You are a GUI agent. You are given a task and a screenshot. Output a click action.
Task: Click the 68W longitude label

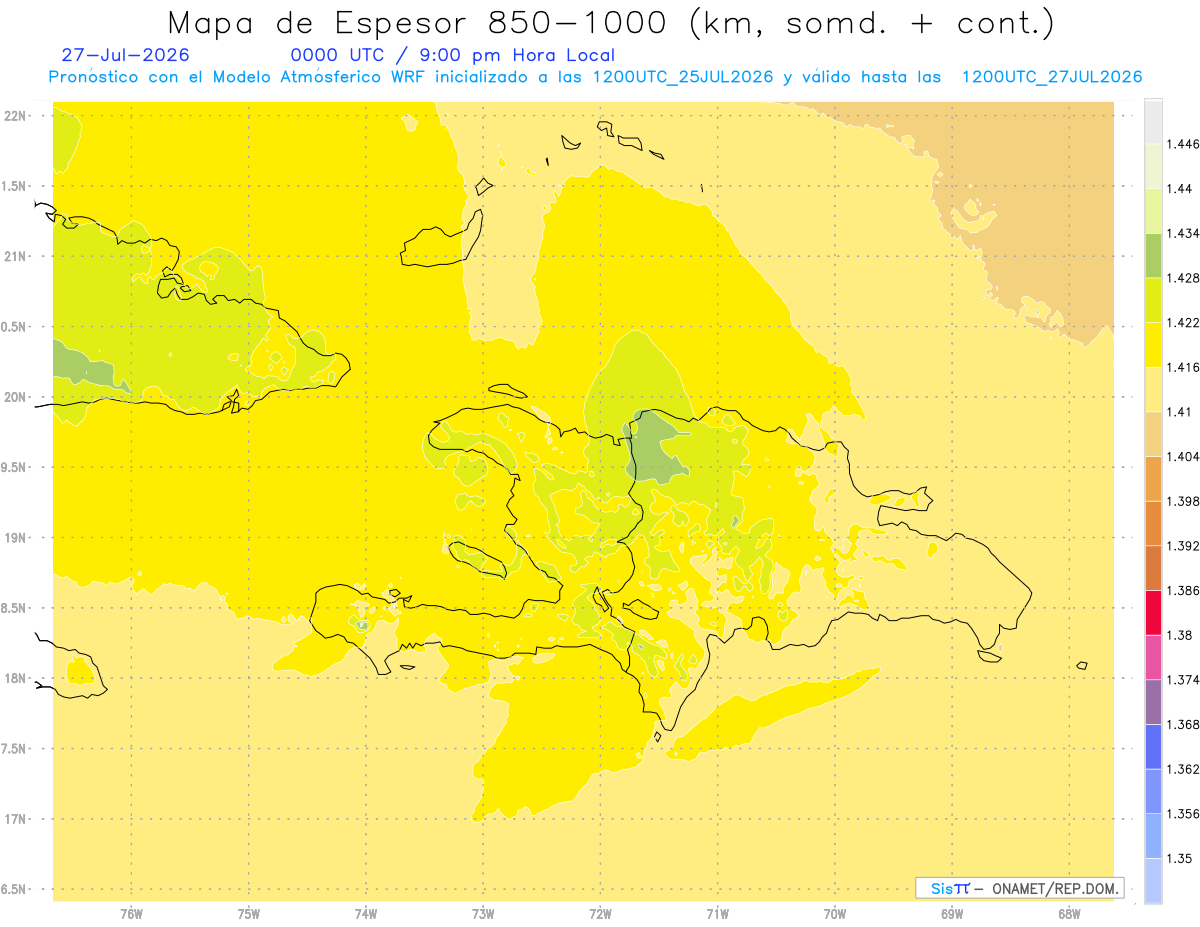pyautogui.click(x=1069, y=914)
